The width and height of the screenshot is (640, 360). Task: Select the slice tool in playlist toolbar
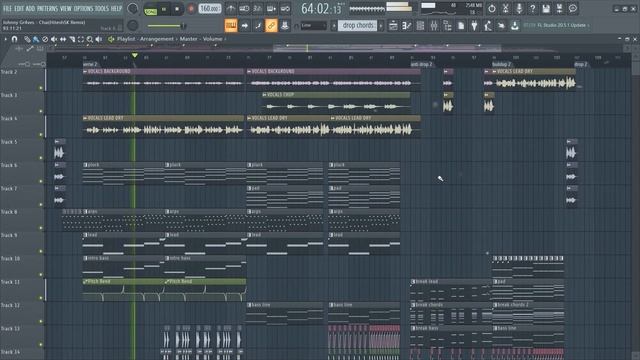[72, 39]
